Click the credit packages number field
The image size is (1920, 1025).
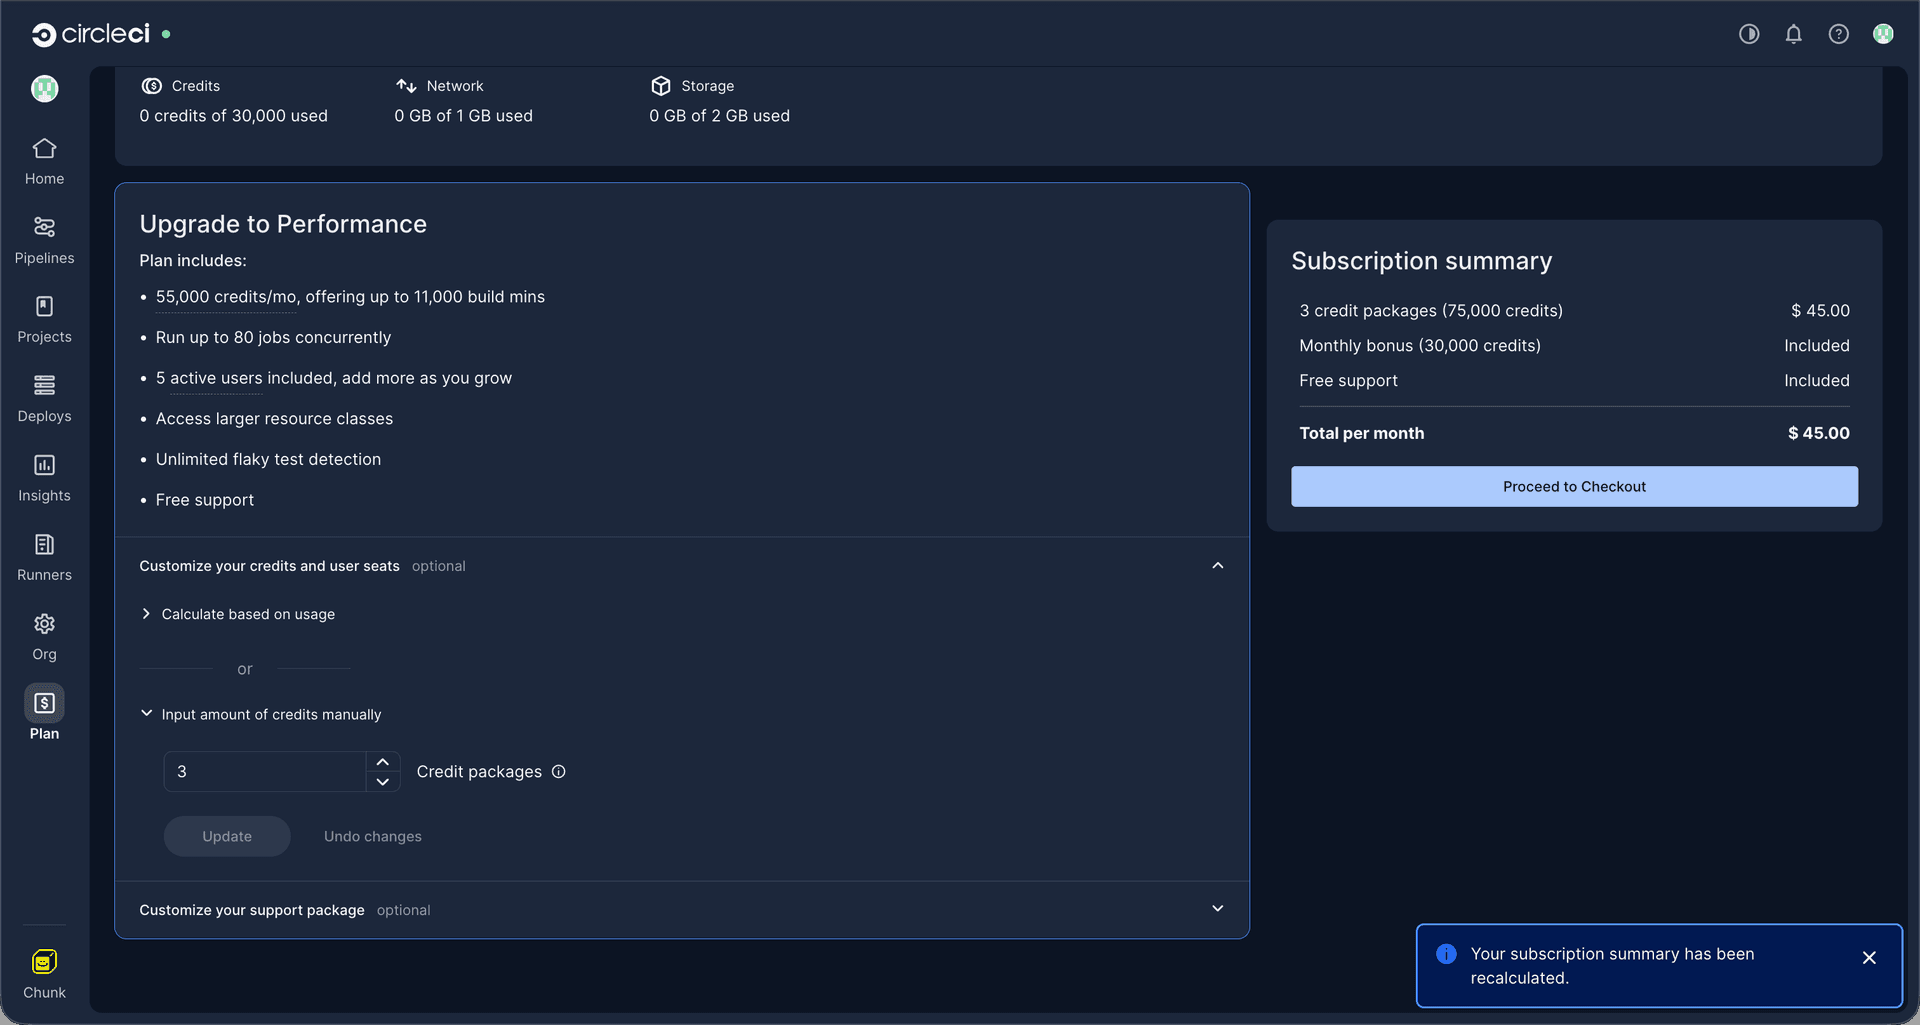pos(265,772)
